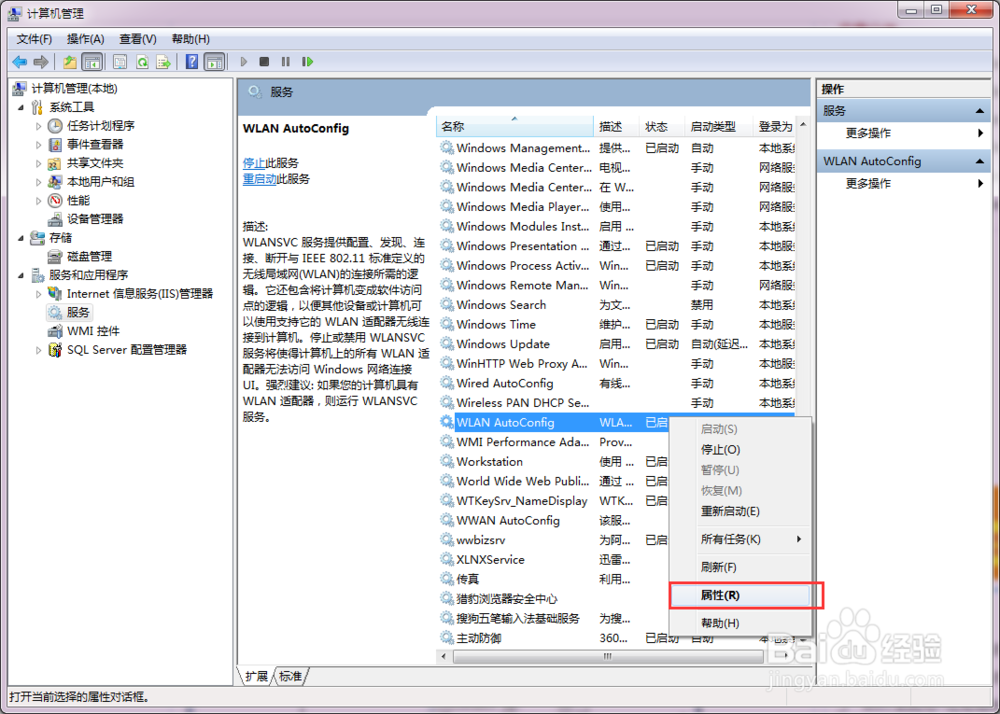Choose 重新启动(E) in the context menu

click(x=740, y=511)
